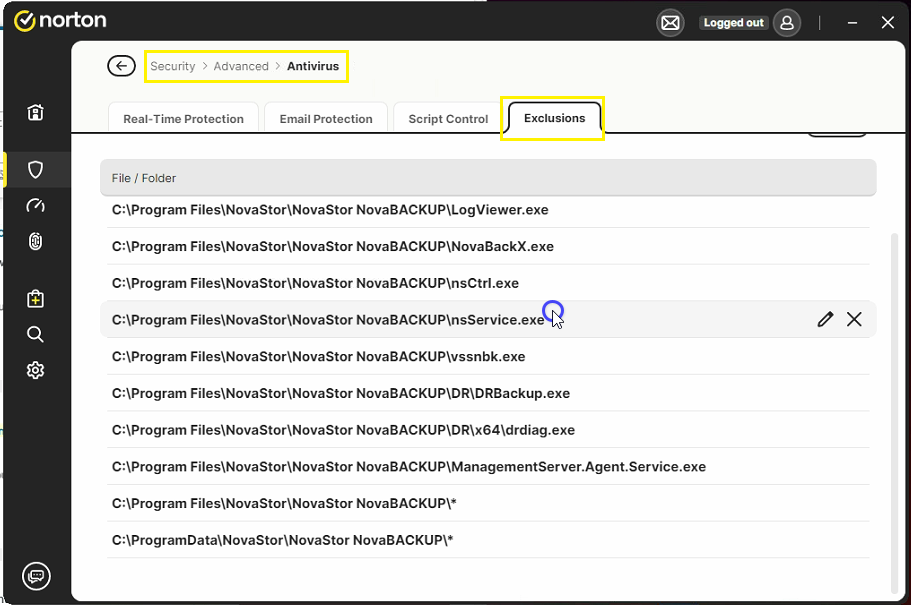The height and width of the screenshot is (605, 911).
Task: Open the clipboard-plus sidebar icon
Action: click(35, 299)
